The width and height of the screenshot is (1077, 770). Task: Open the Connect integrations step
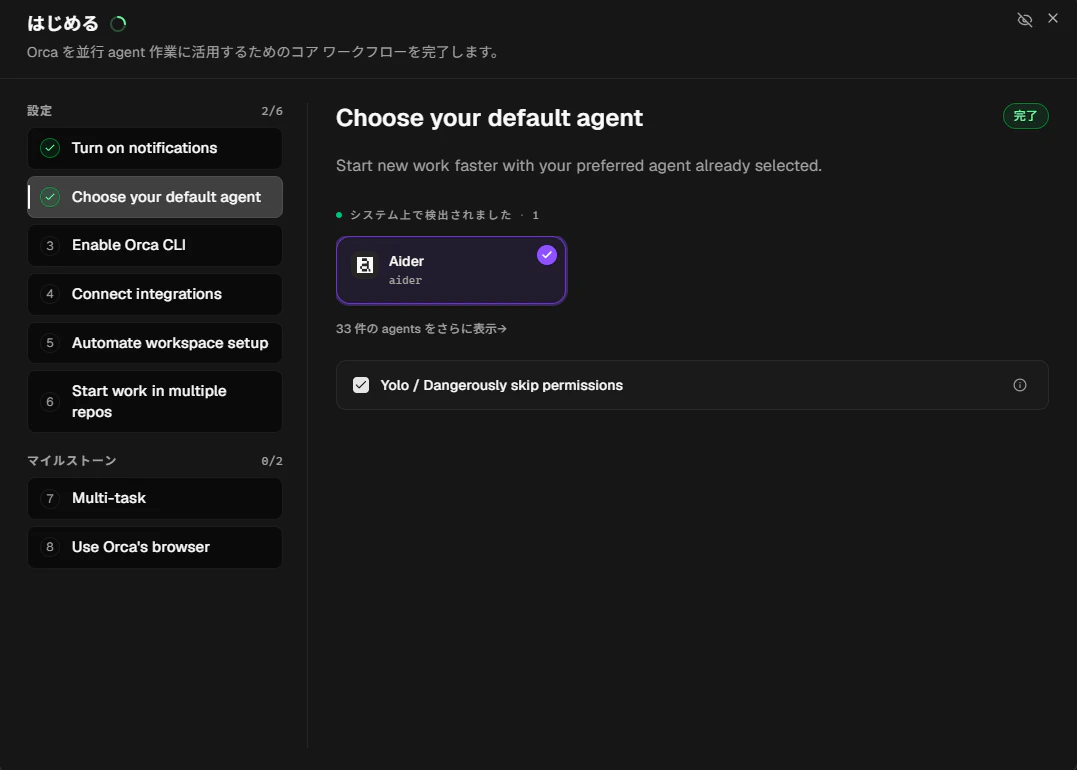155,295
